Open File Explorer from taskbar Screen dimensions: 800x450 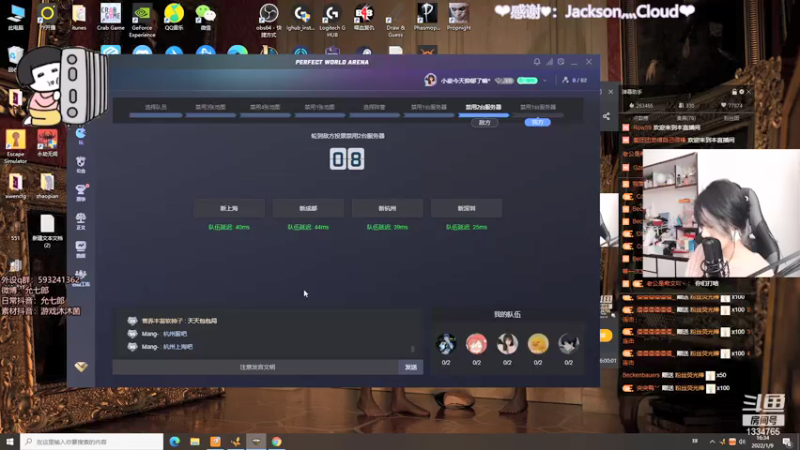point(195,442)
